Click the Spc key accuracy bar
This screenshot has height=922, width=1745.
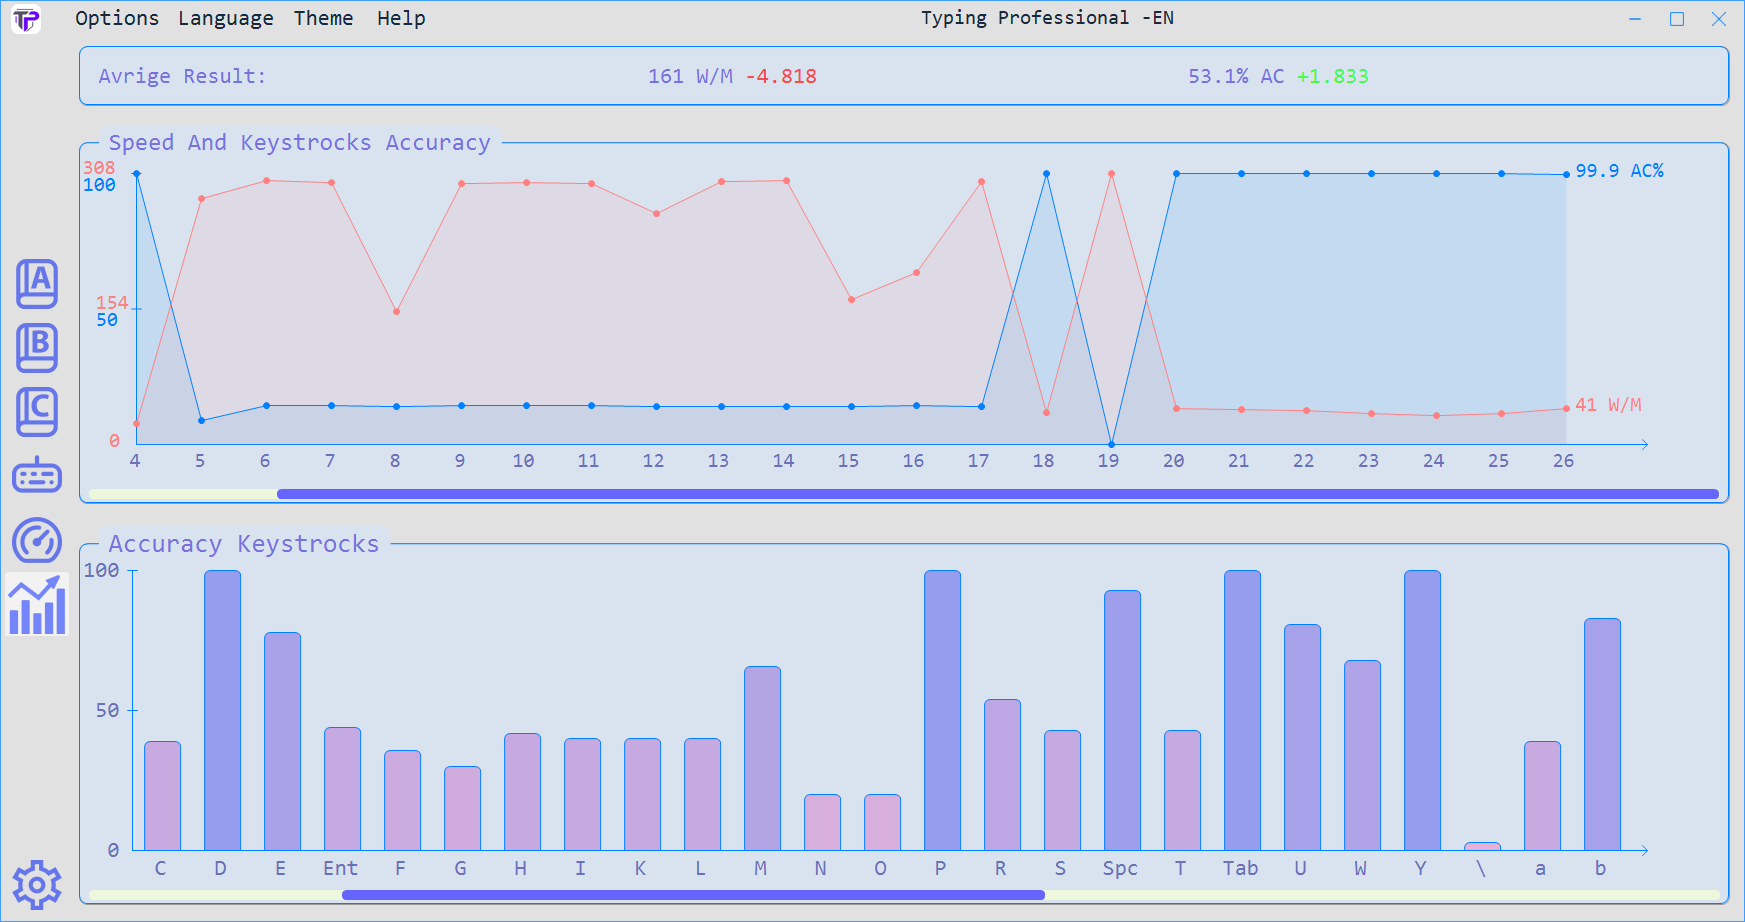pos(1122,720)
